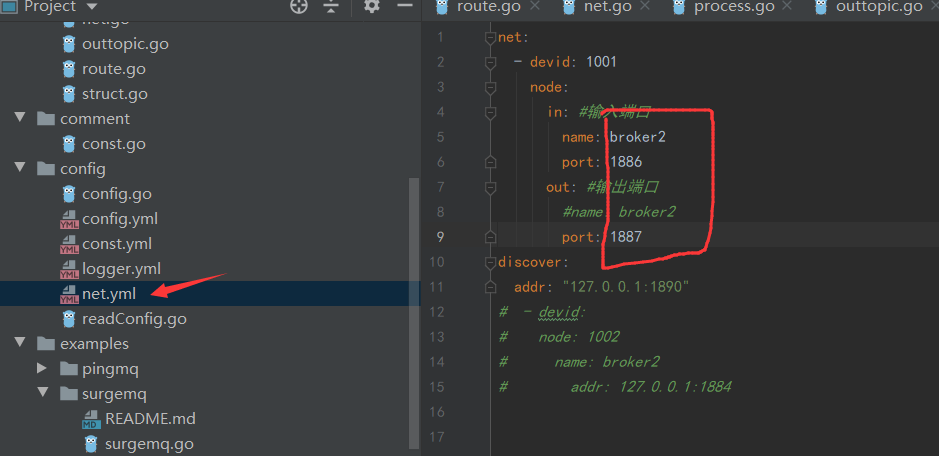The height and width of the screenshot is (456, 939).
Task: Switch to the net.go tab
Action: point(608,7)
